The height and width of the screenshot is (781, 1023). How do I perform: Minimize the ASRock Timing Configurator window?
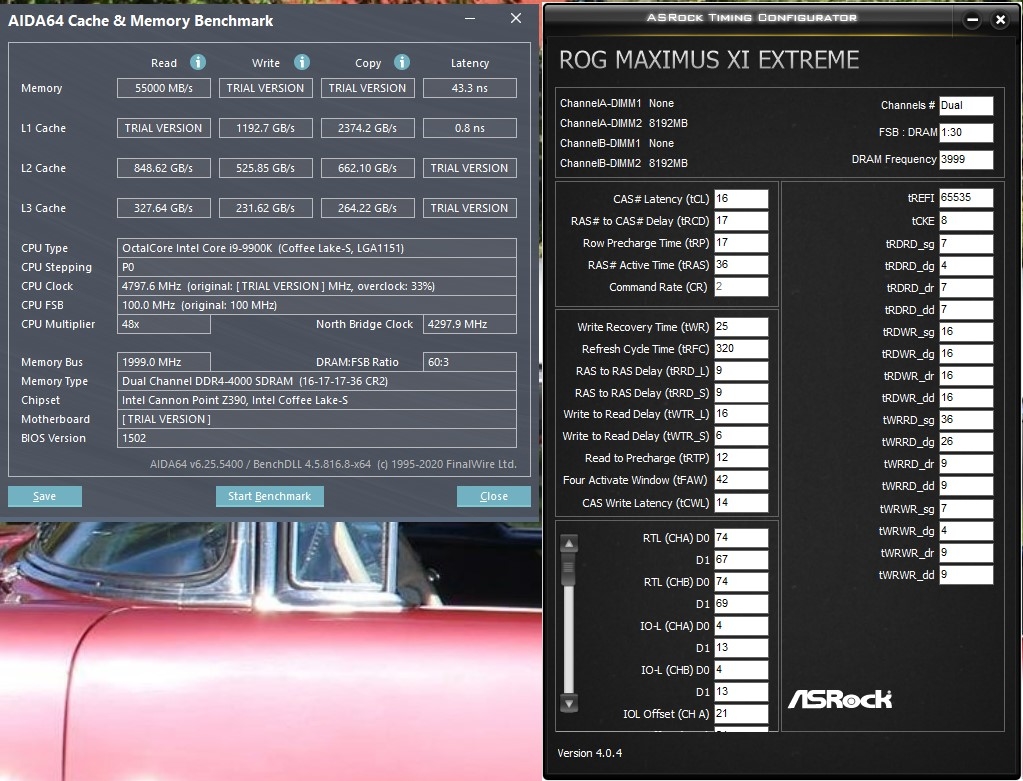pyautogui.click(x=972, y=20)
